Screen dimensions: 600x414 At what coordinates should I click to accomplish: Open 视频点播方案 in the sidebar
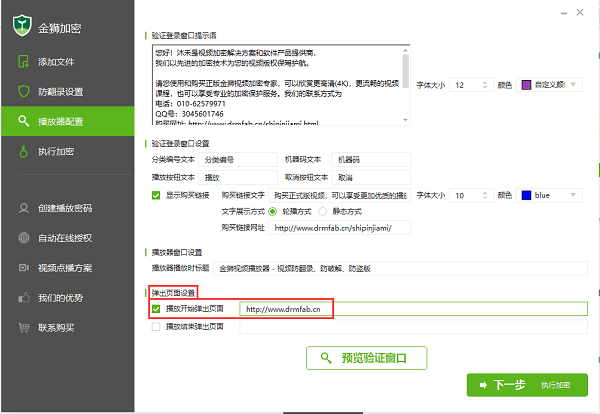click(68, 267)
